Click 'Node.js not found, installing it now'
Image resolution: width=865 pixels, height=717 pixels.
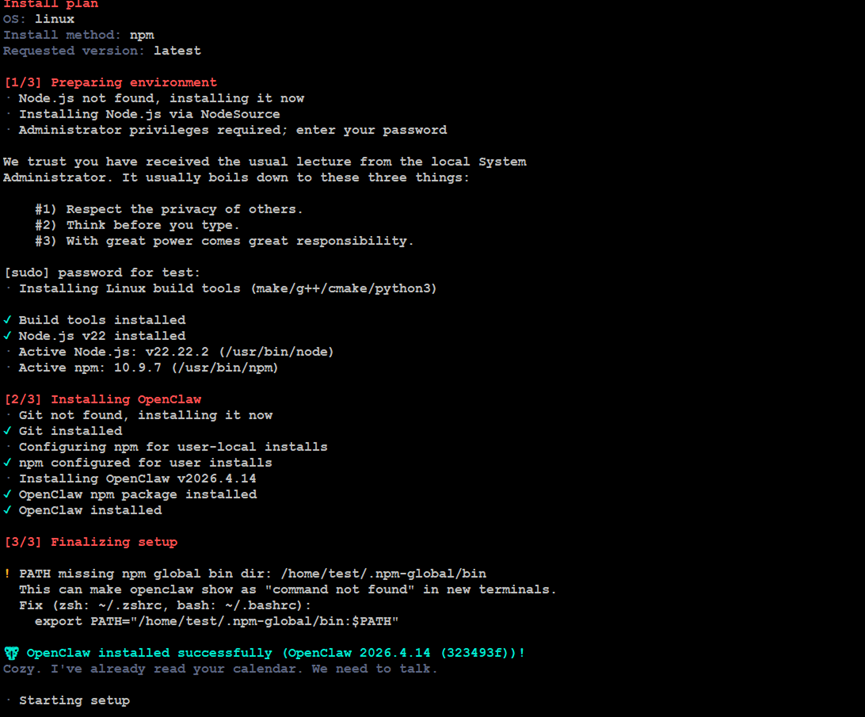coord(161,98)
